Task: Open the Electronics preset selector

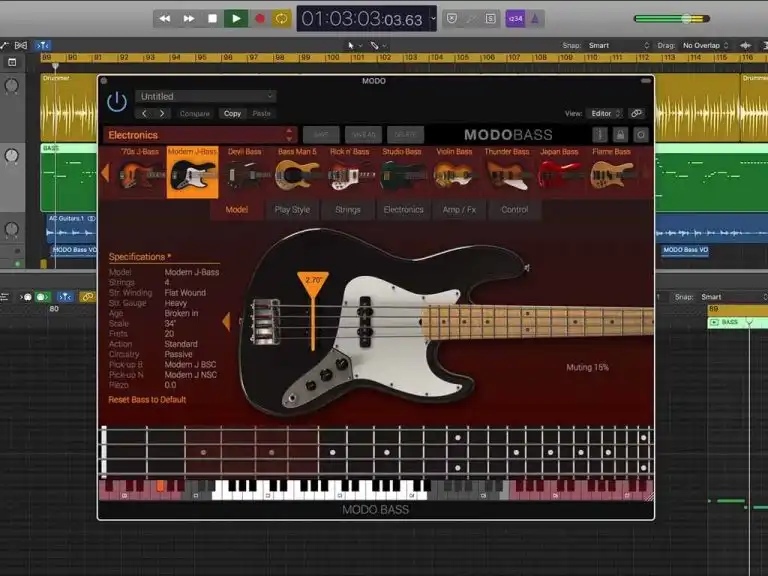Action: pos(200,135)
